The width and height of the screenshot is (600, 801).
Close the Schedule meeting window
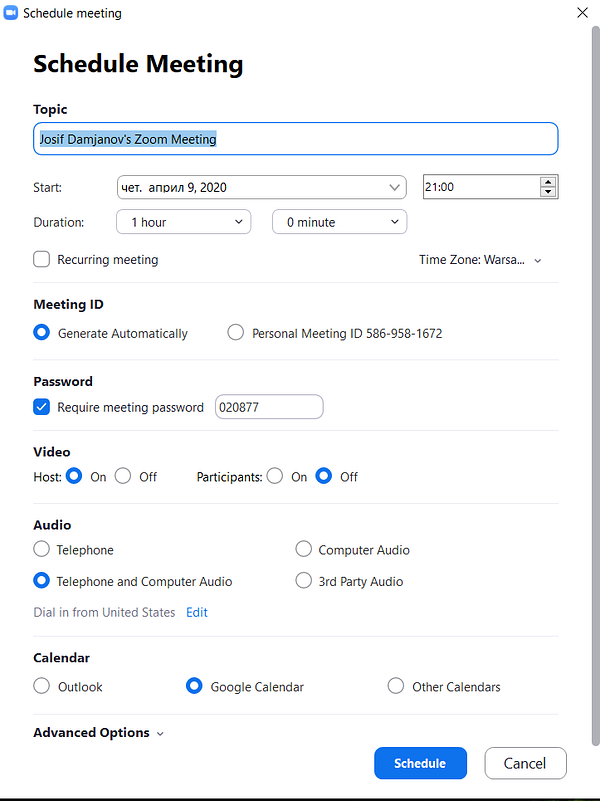click(582, 13)
